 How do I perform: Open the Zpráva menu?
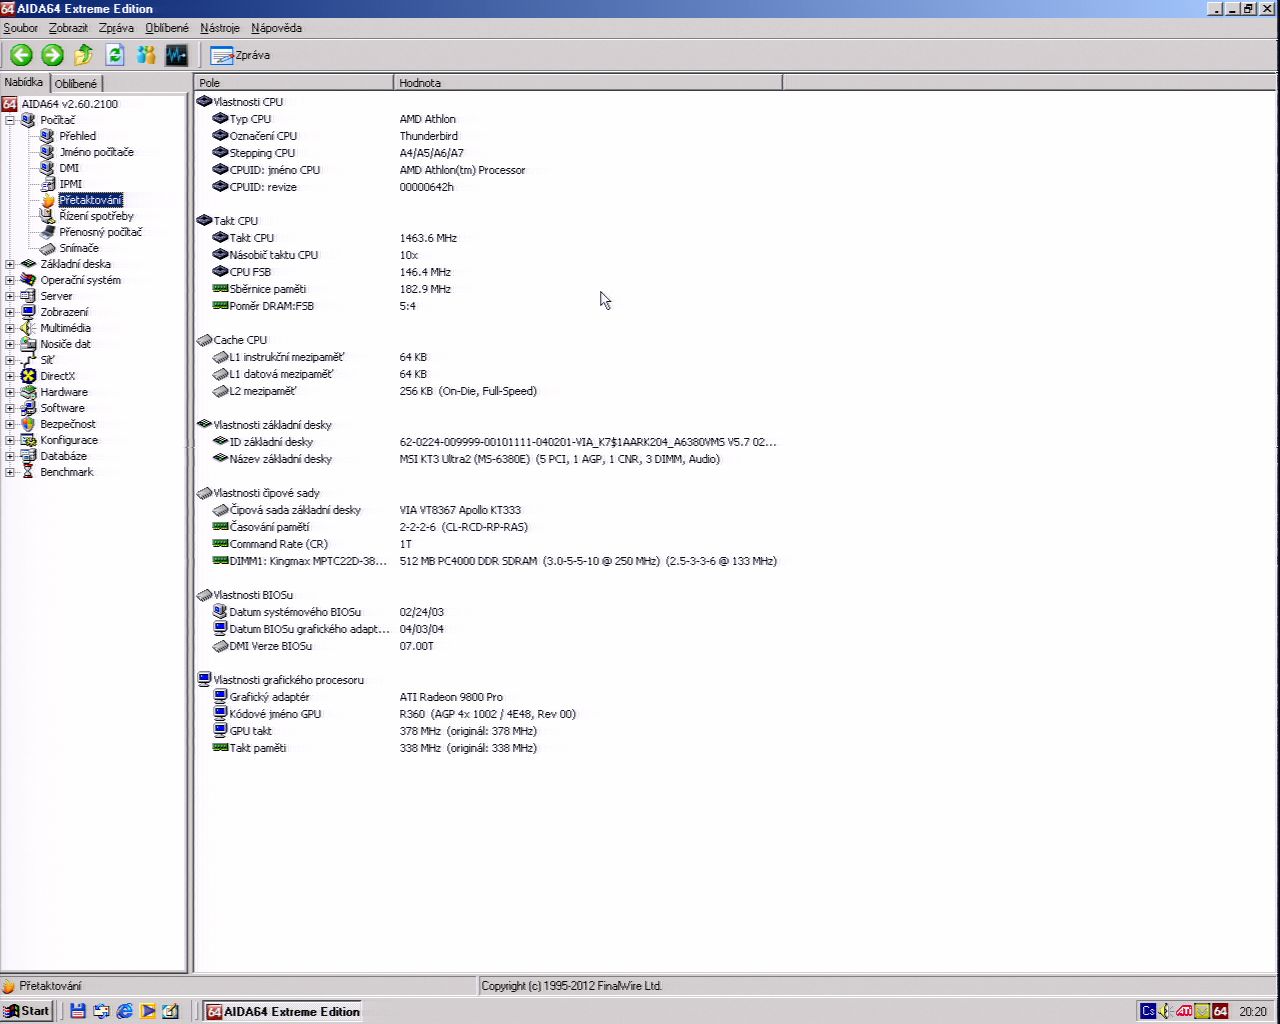coord(116,28)
